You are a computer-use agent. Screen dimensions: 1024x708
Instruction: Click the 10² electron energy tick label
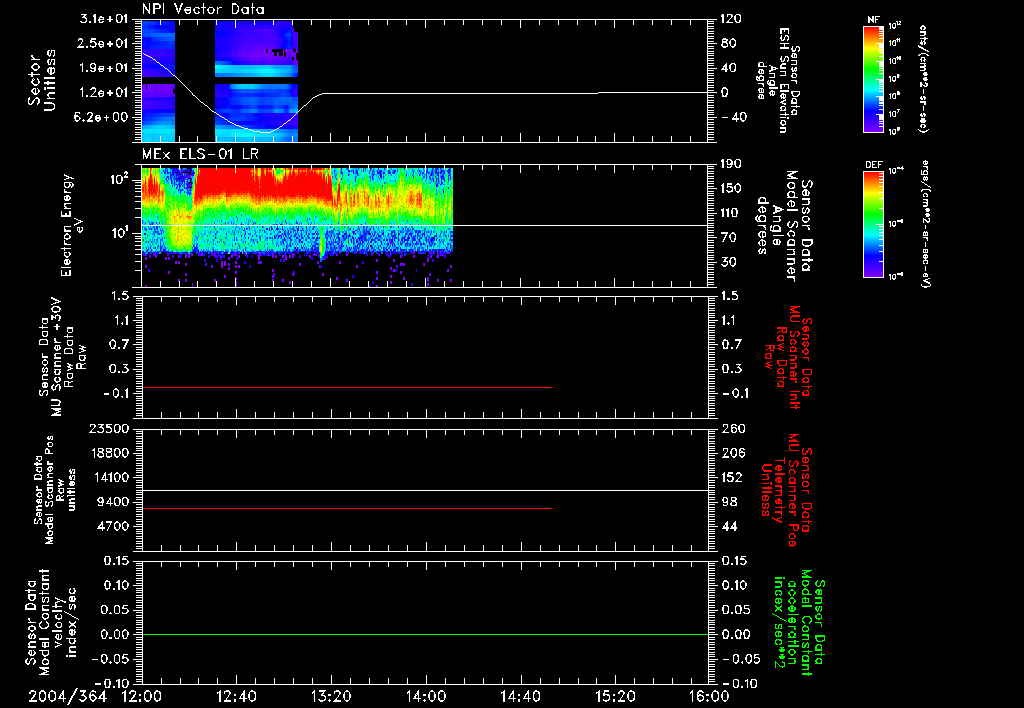tap(119, 178)
